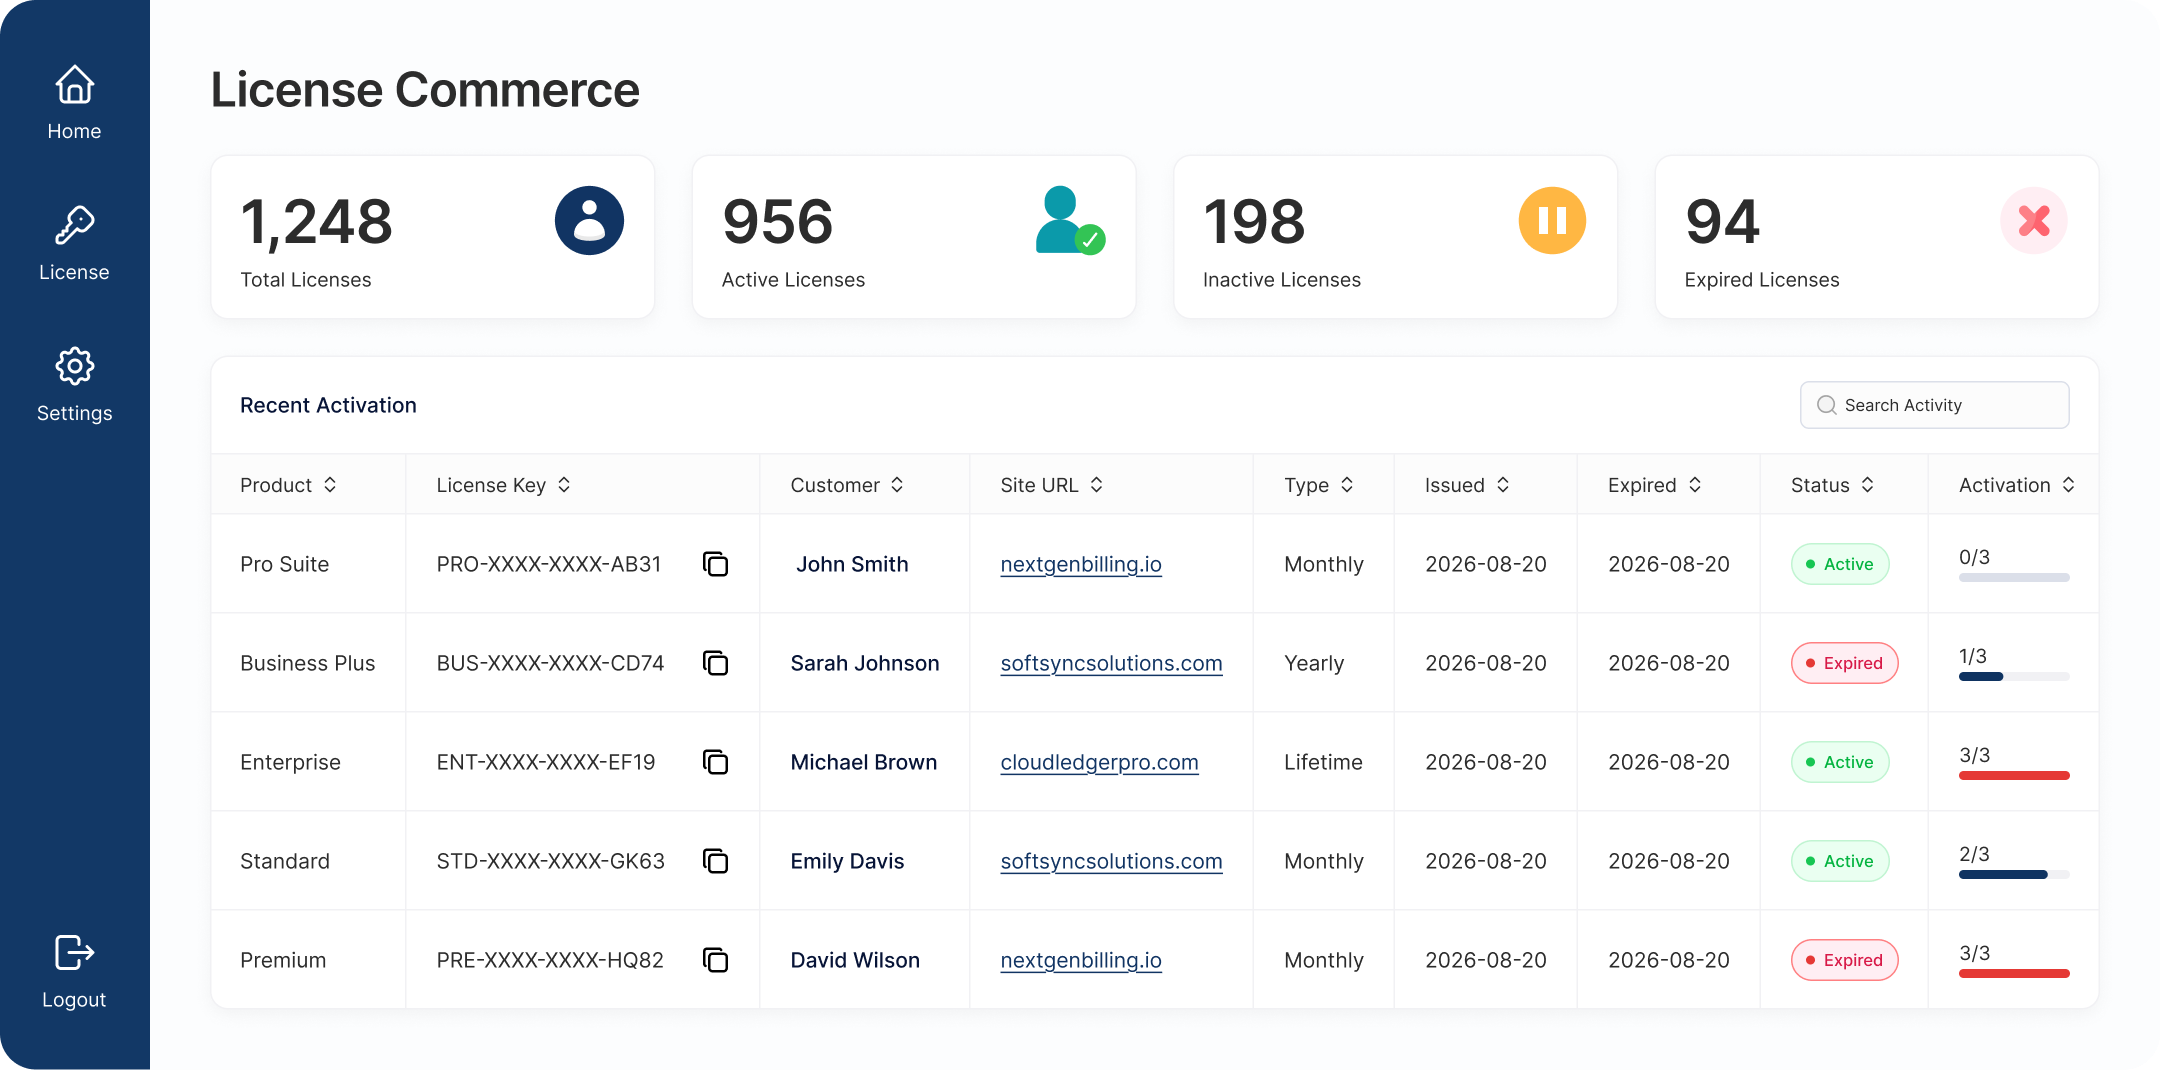
Task: Select customer Emily Davis
Action: [847, 861]
